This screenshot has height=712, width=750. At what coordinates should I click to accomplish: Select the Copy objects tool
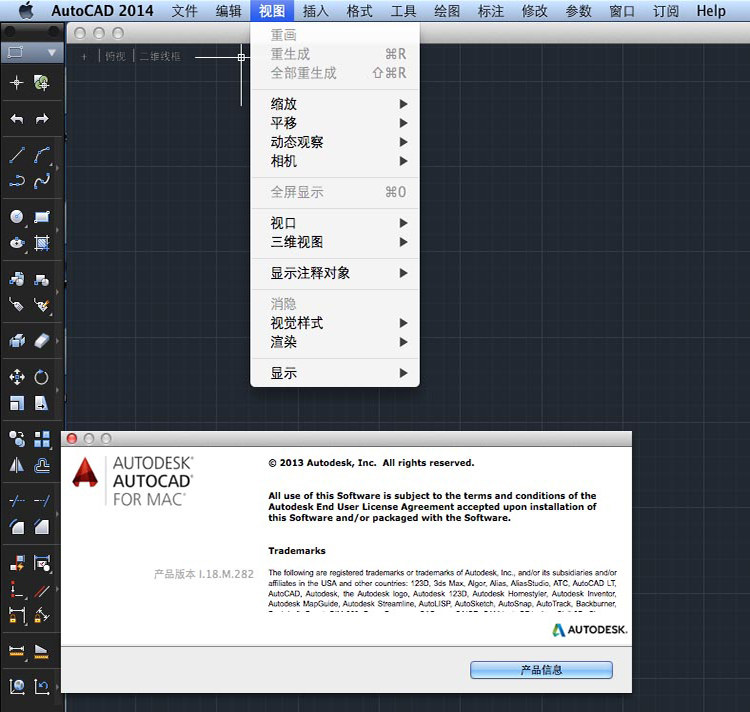[17, 439]
